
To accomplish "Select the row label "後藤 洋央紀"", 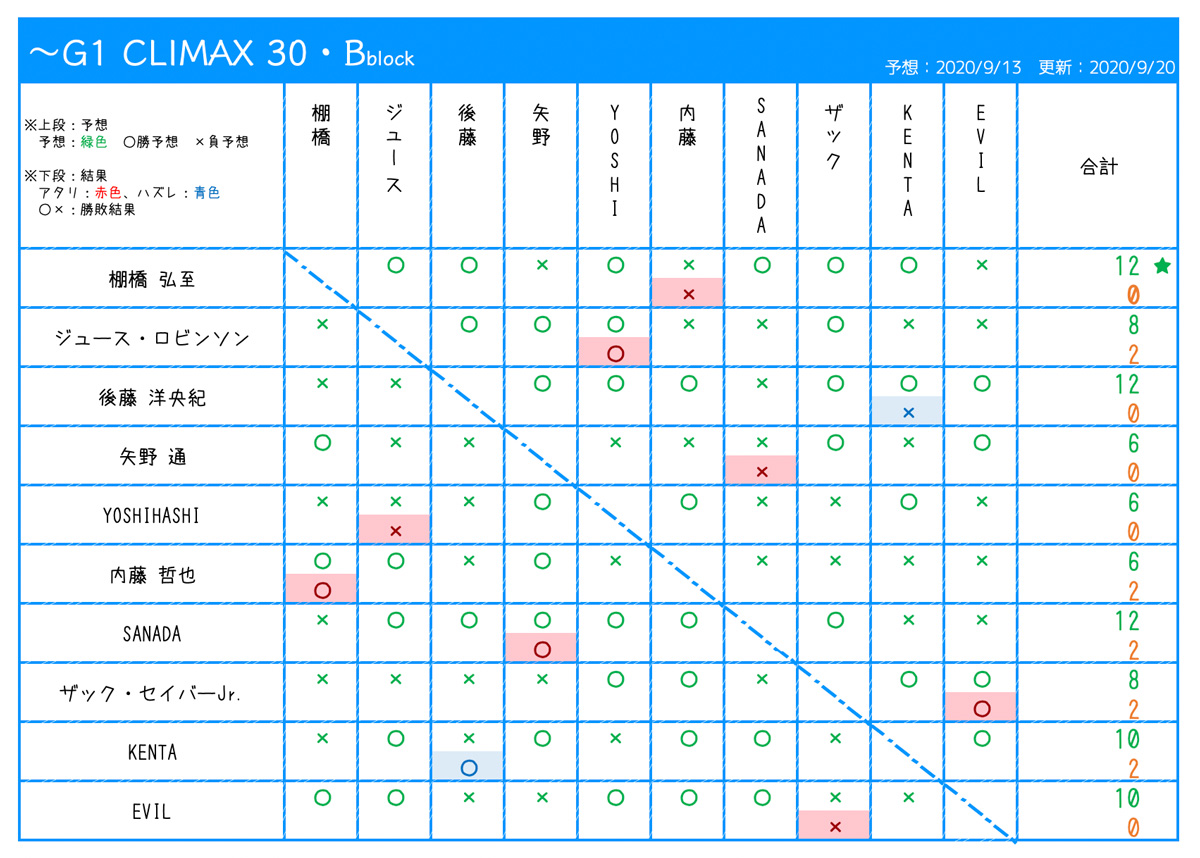I will (152, 397).
